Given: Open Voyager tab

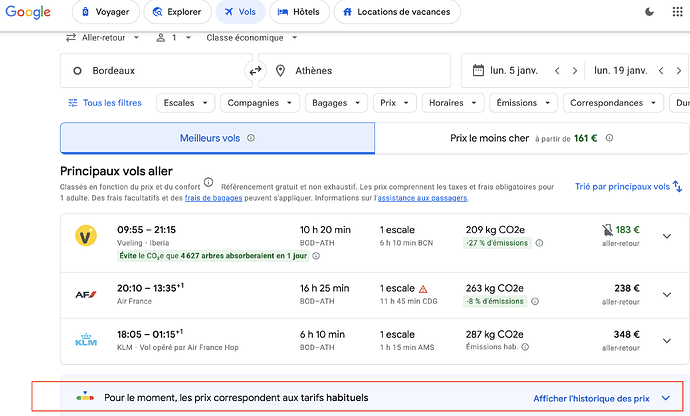Looking at the screenshot, I should [x=106, y=12].
